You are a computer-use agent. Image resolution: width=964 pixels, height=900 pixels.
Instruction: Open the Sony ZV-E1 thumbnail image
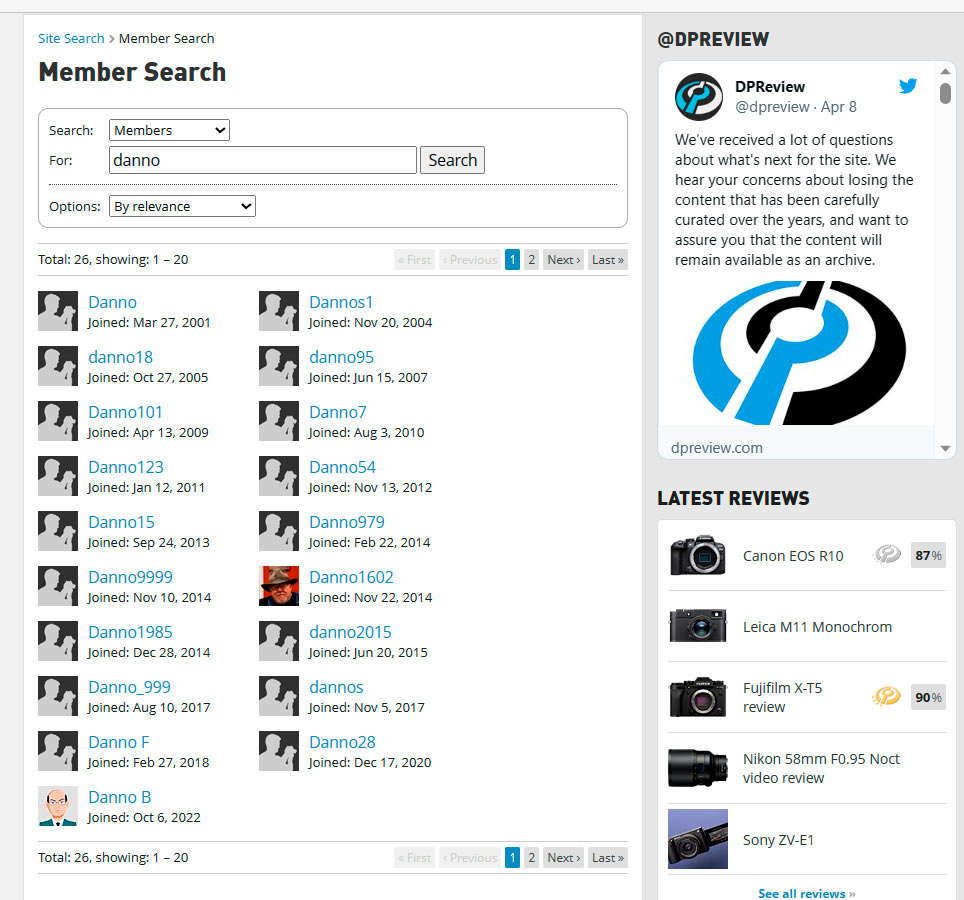coord(698,839)
